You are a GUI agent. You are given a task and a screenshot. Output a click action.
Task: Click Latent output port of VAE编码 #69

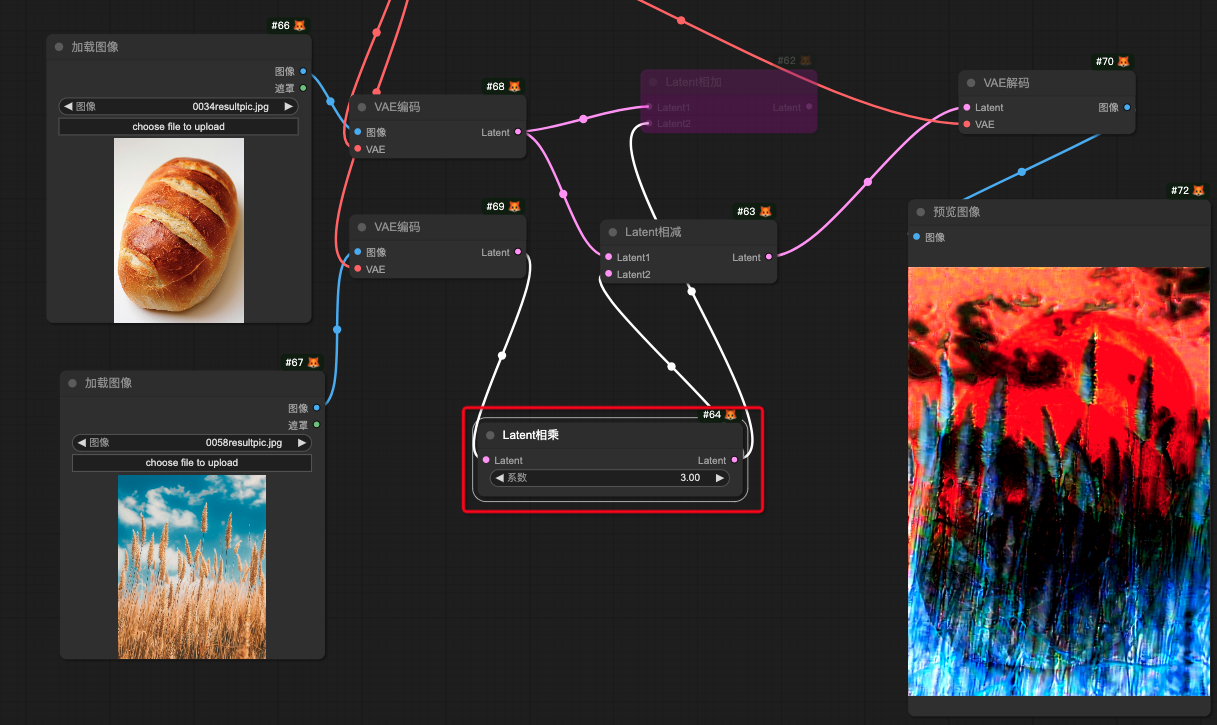tap(518, 252)
